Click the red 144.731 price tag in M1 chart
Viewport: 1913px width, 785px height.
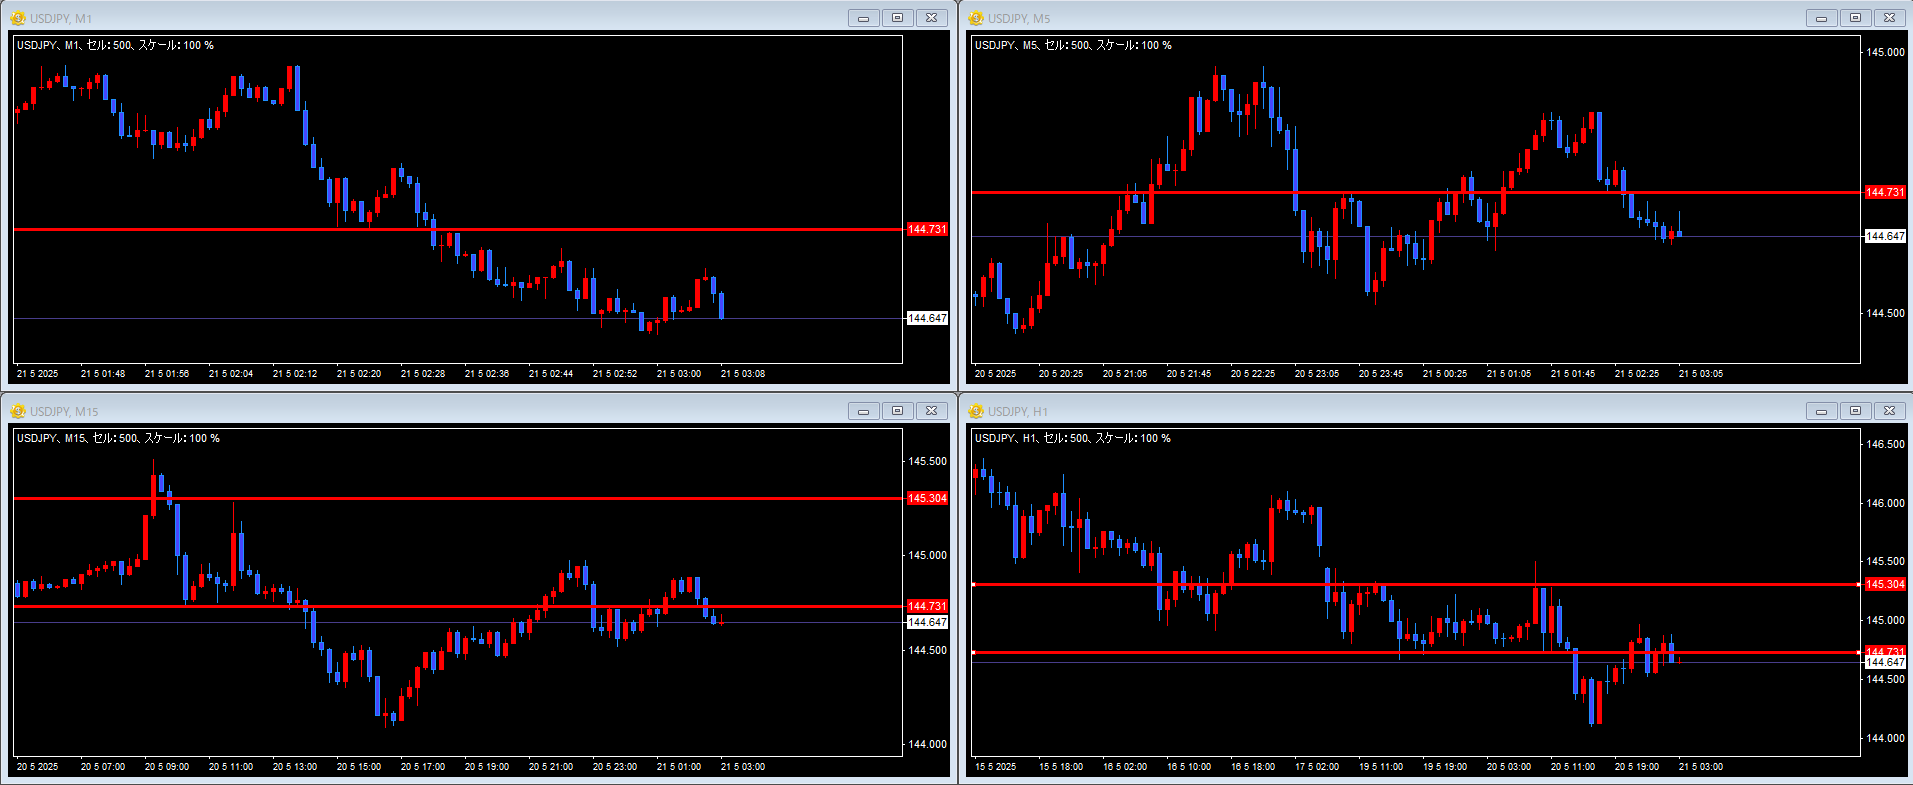pyautogui.click(x=927, y=229)
